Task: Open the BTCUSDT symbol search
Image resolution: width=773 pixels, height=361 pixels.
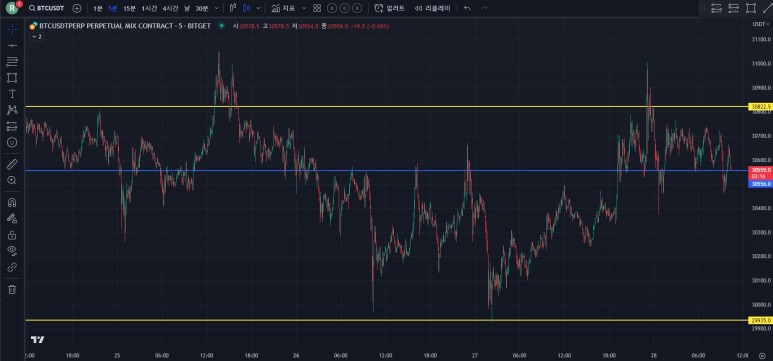Action: pos(46,8)
